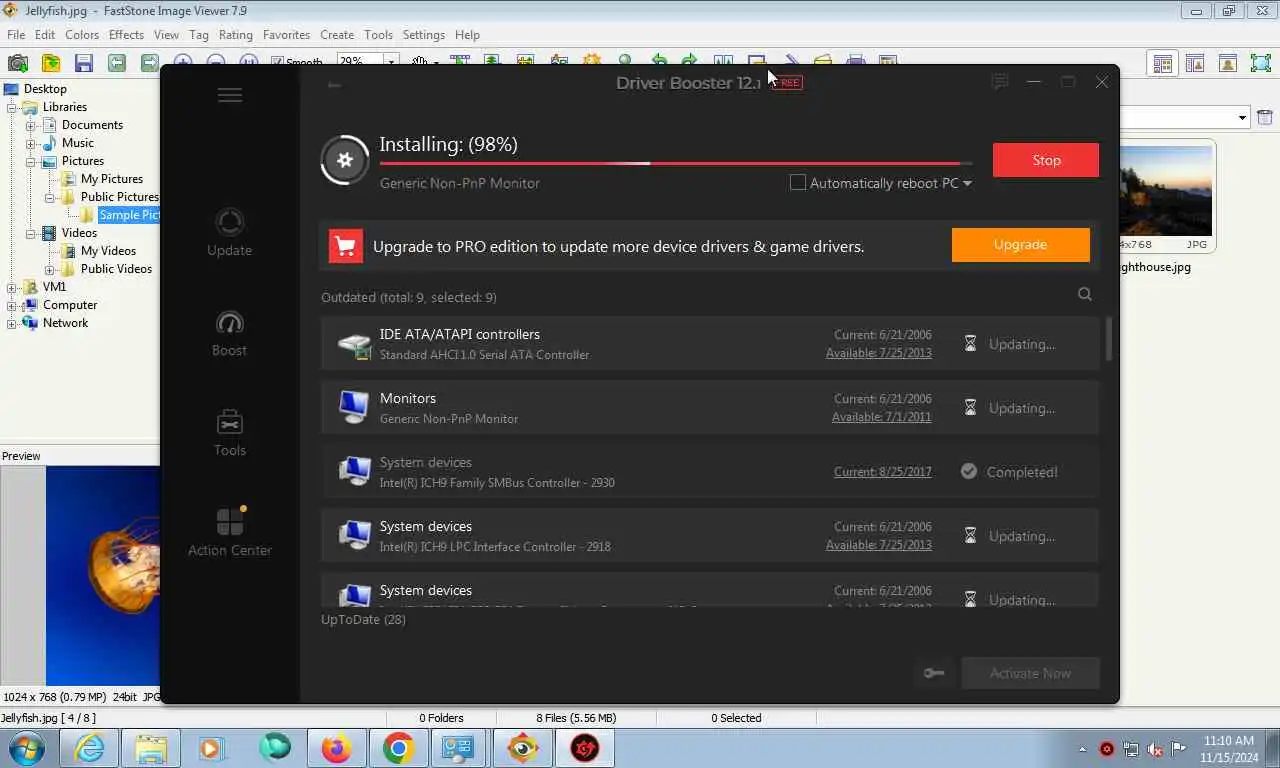Click the volume icon in system tray
Viewport: 1280px width, 768px height.
pyautogui.click(x=1155, y=749)
